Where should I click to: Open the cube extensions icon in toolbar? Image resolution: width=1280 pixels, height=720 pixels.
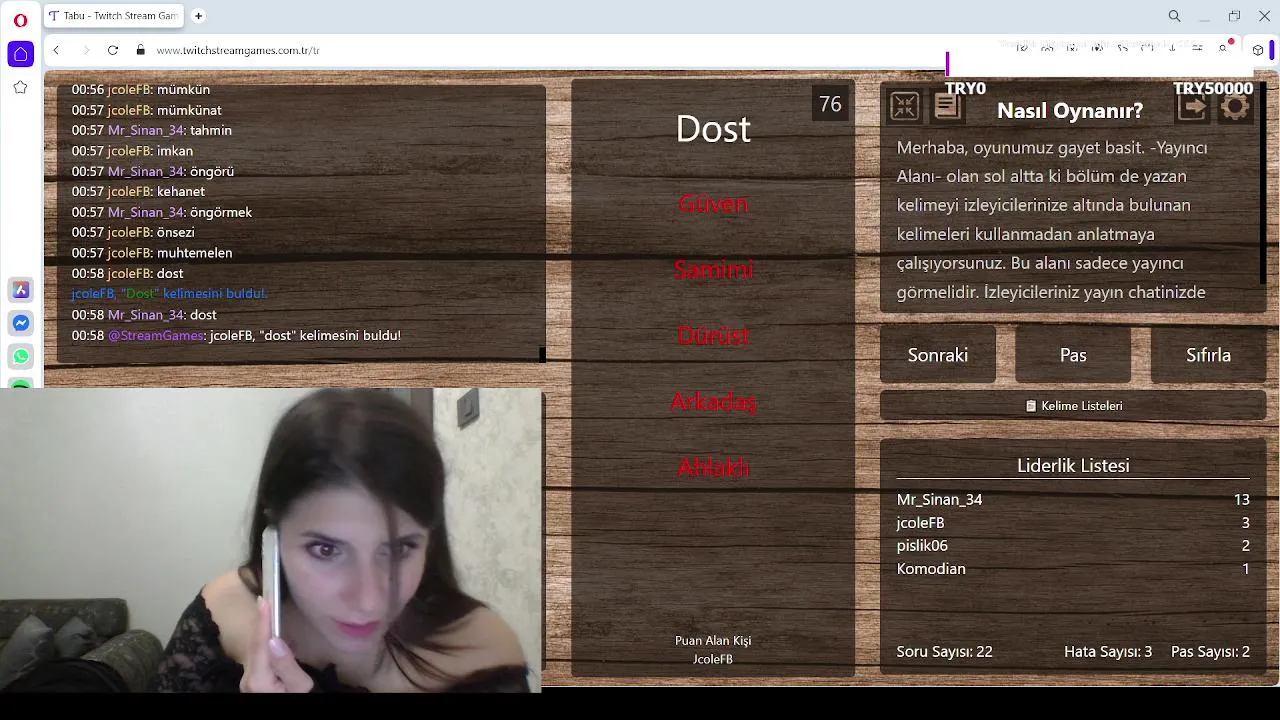tap(1258, 50)
